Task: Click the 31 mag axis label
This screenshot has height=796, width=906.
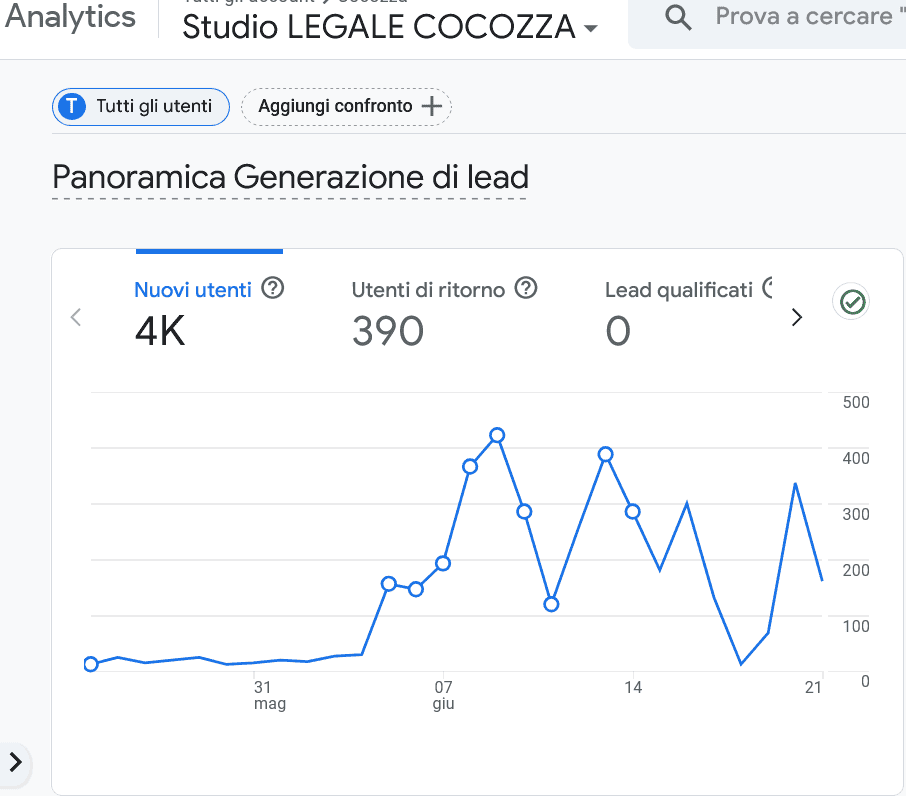Action: (x=269, y=695)
